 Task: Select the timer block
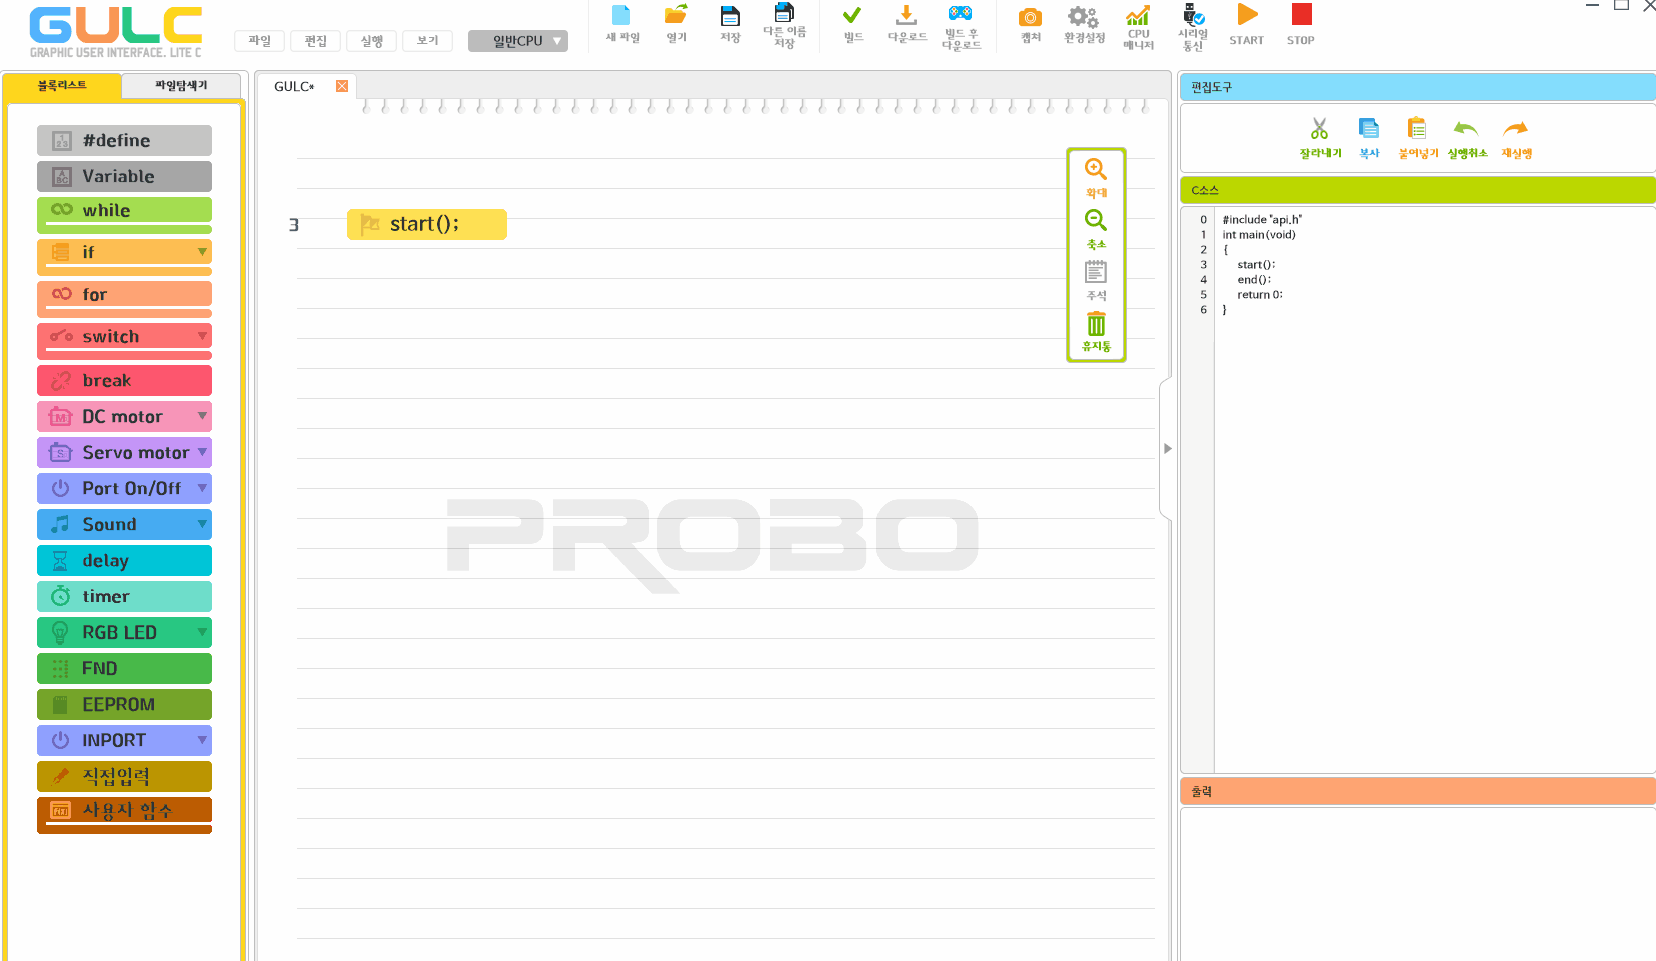(124, 596)
